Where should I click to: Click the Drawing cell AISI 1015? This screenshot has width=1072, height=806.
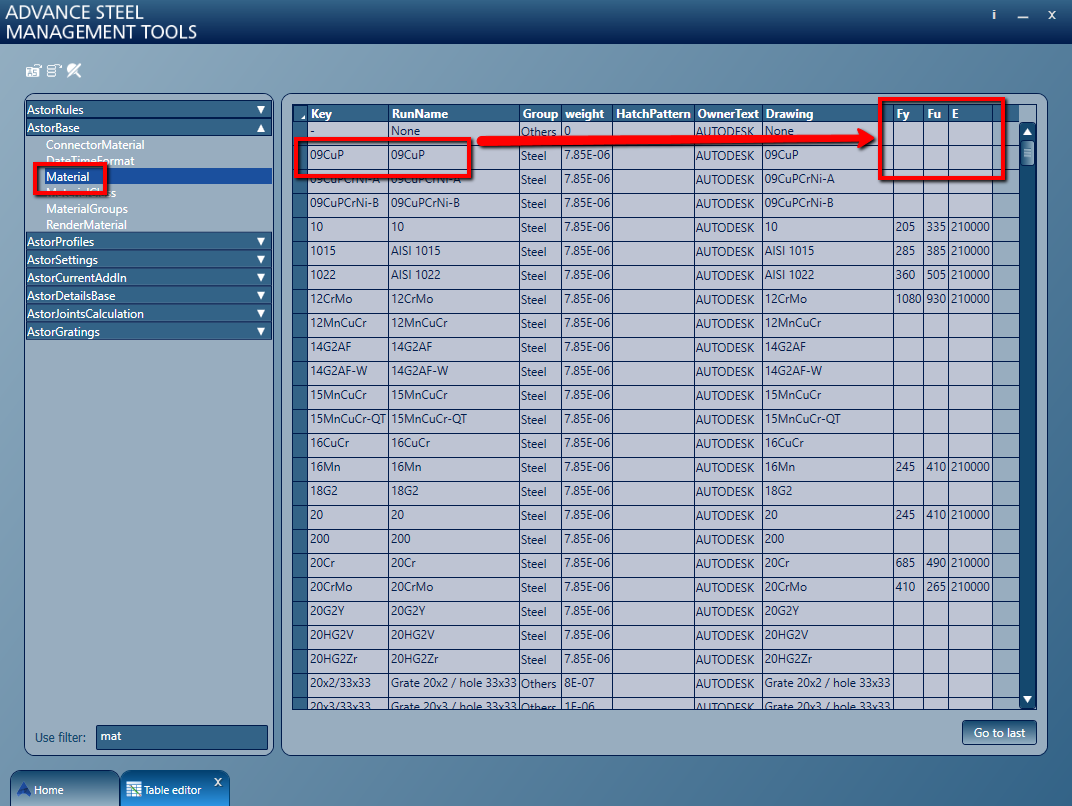pos(828,252)
